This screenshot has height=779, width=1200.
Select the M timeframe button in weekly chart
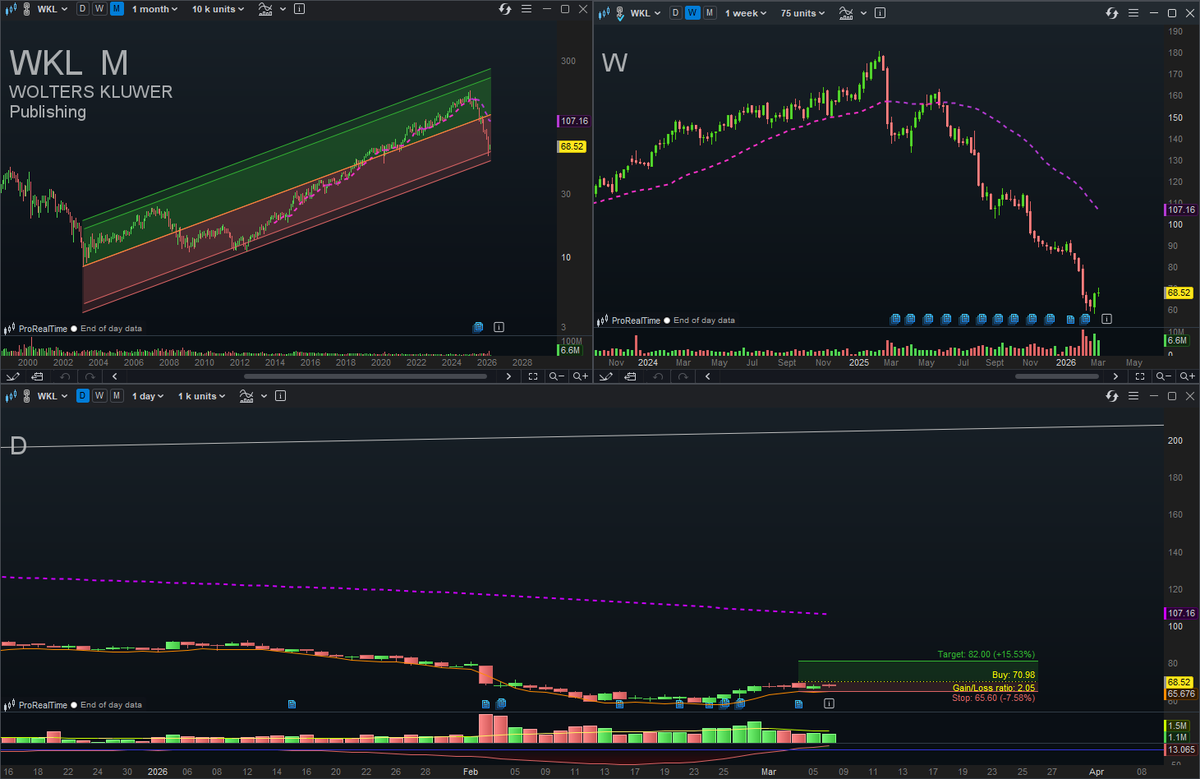[x=710, y=13]
